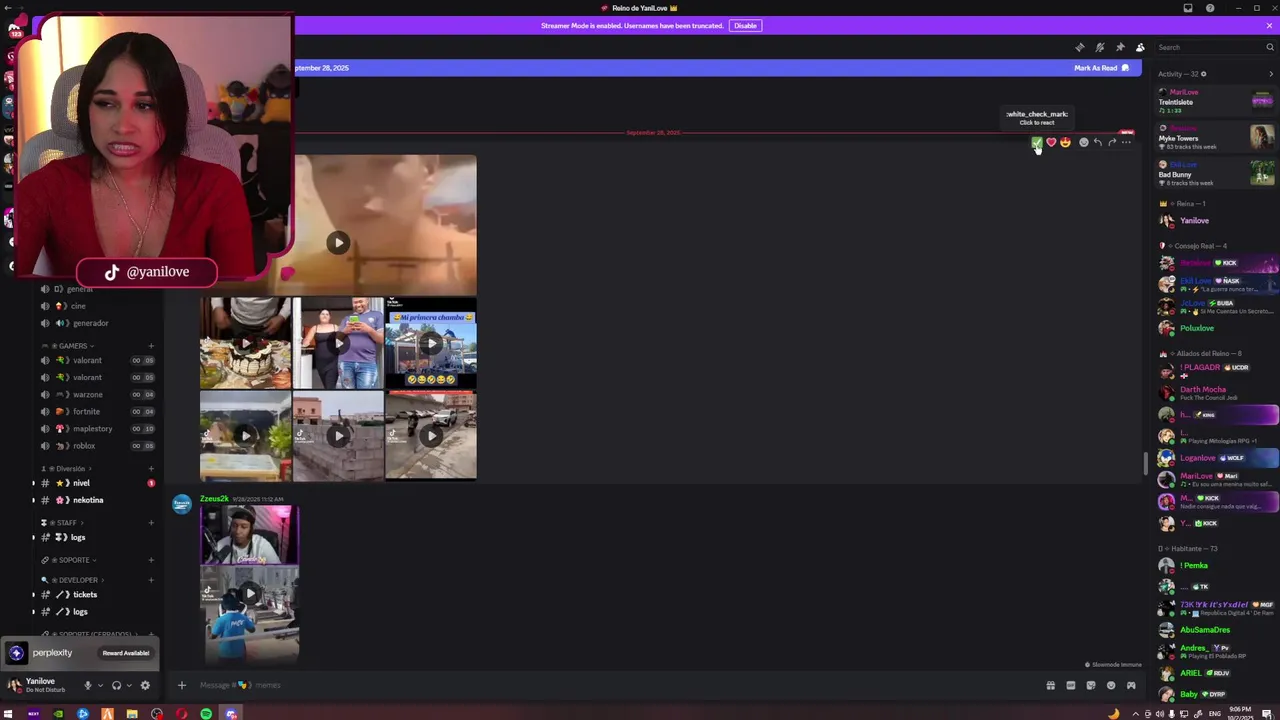
Task: Open the Treintisiete activity card
Action: [x=1216, y=101]
